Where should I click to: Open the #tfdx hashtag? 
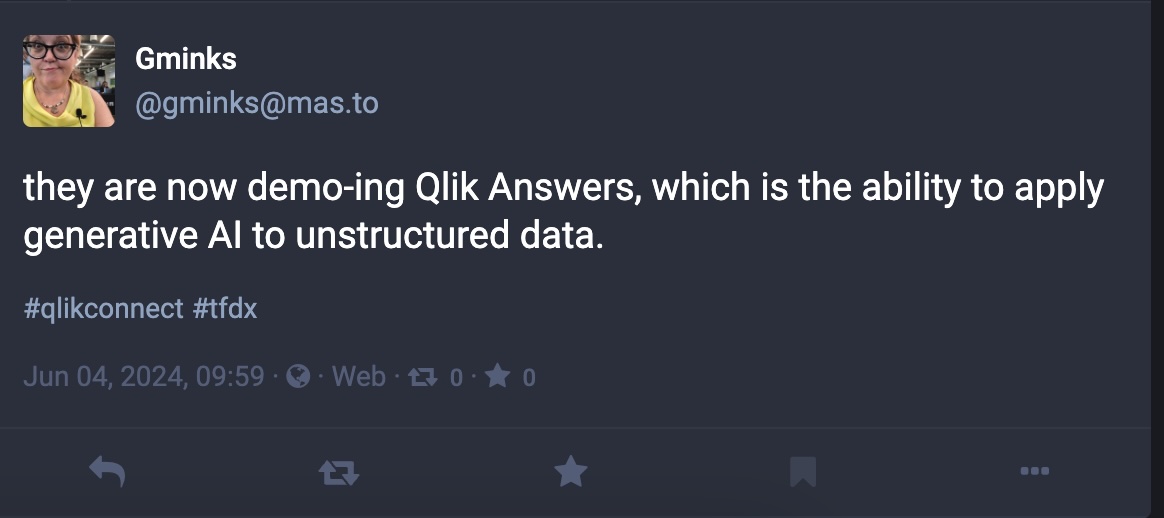225,308
